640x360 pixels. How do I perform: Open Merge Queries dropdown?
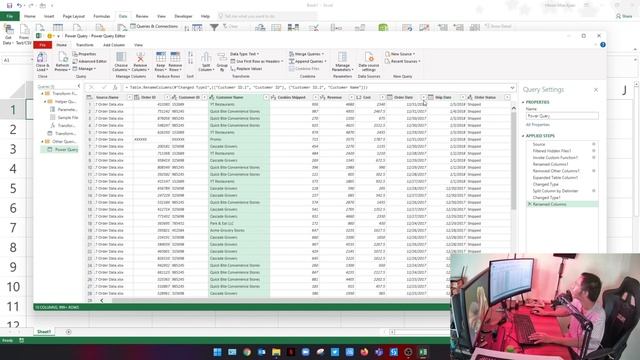pos(307,54)
